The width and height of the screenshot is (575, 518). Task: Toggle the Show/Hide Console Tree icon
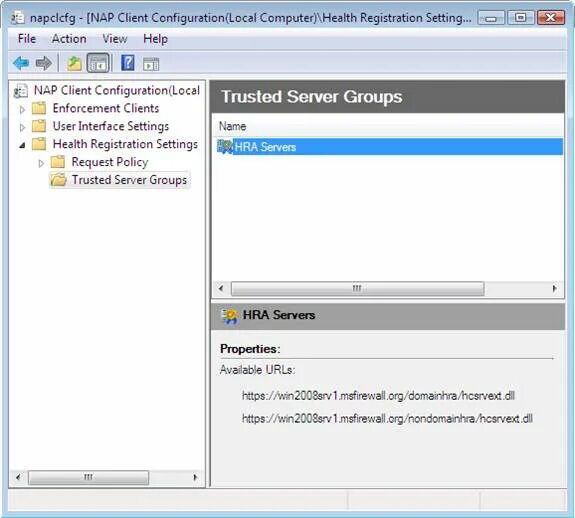(x=98, y=63)
